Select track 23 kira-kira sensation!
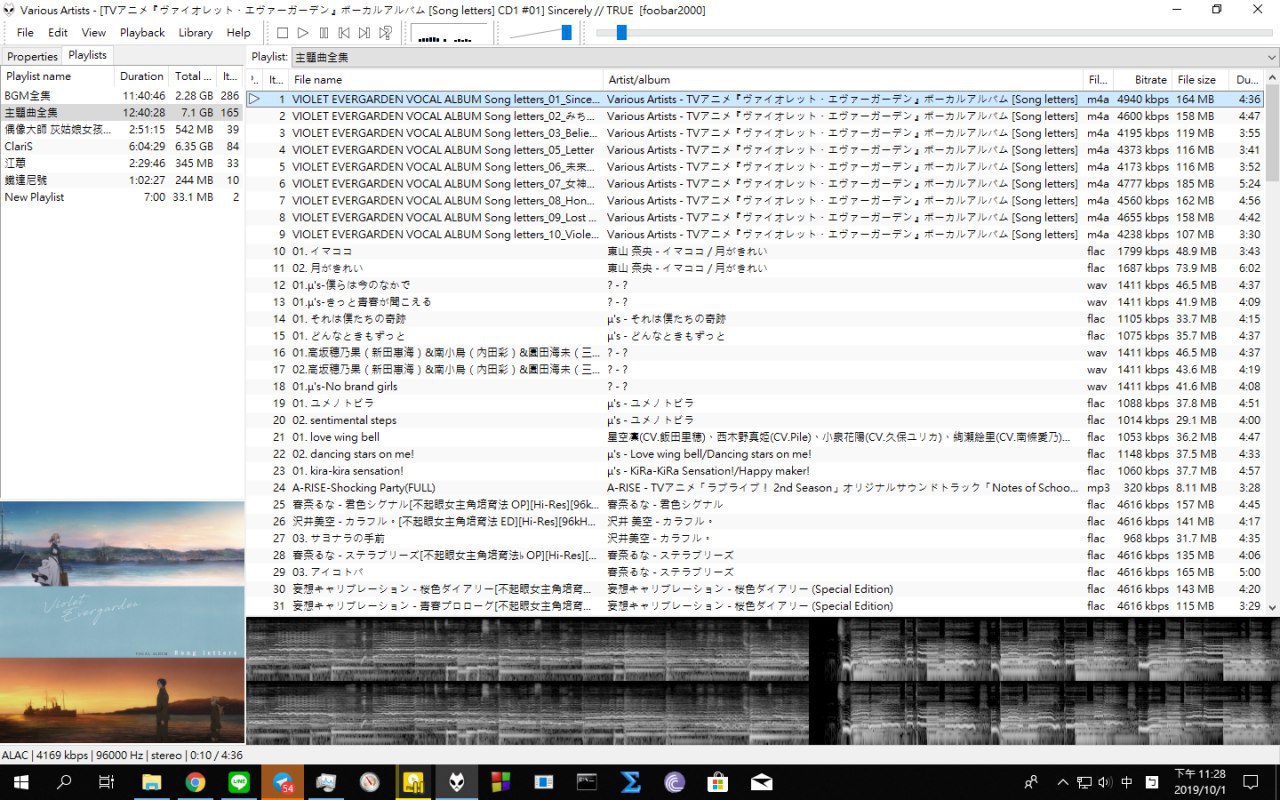1280x800 pixels. point(755,471)
